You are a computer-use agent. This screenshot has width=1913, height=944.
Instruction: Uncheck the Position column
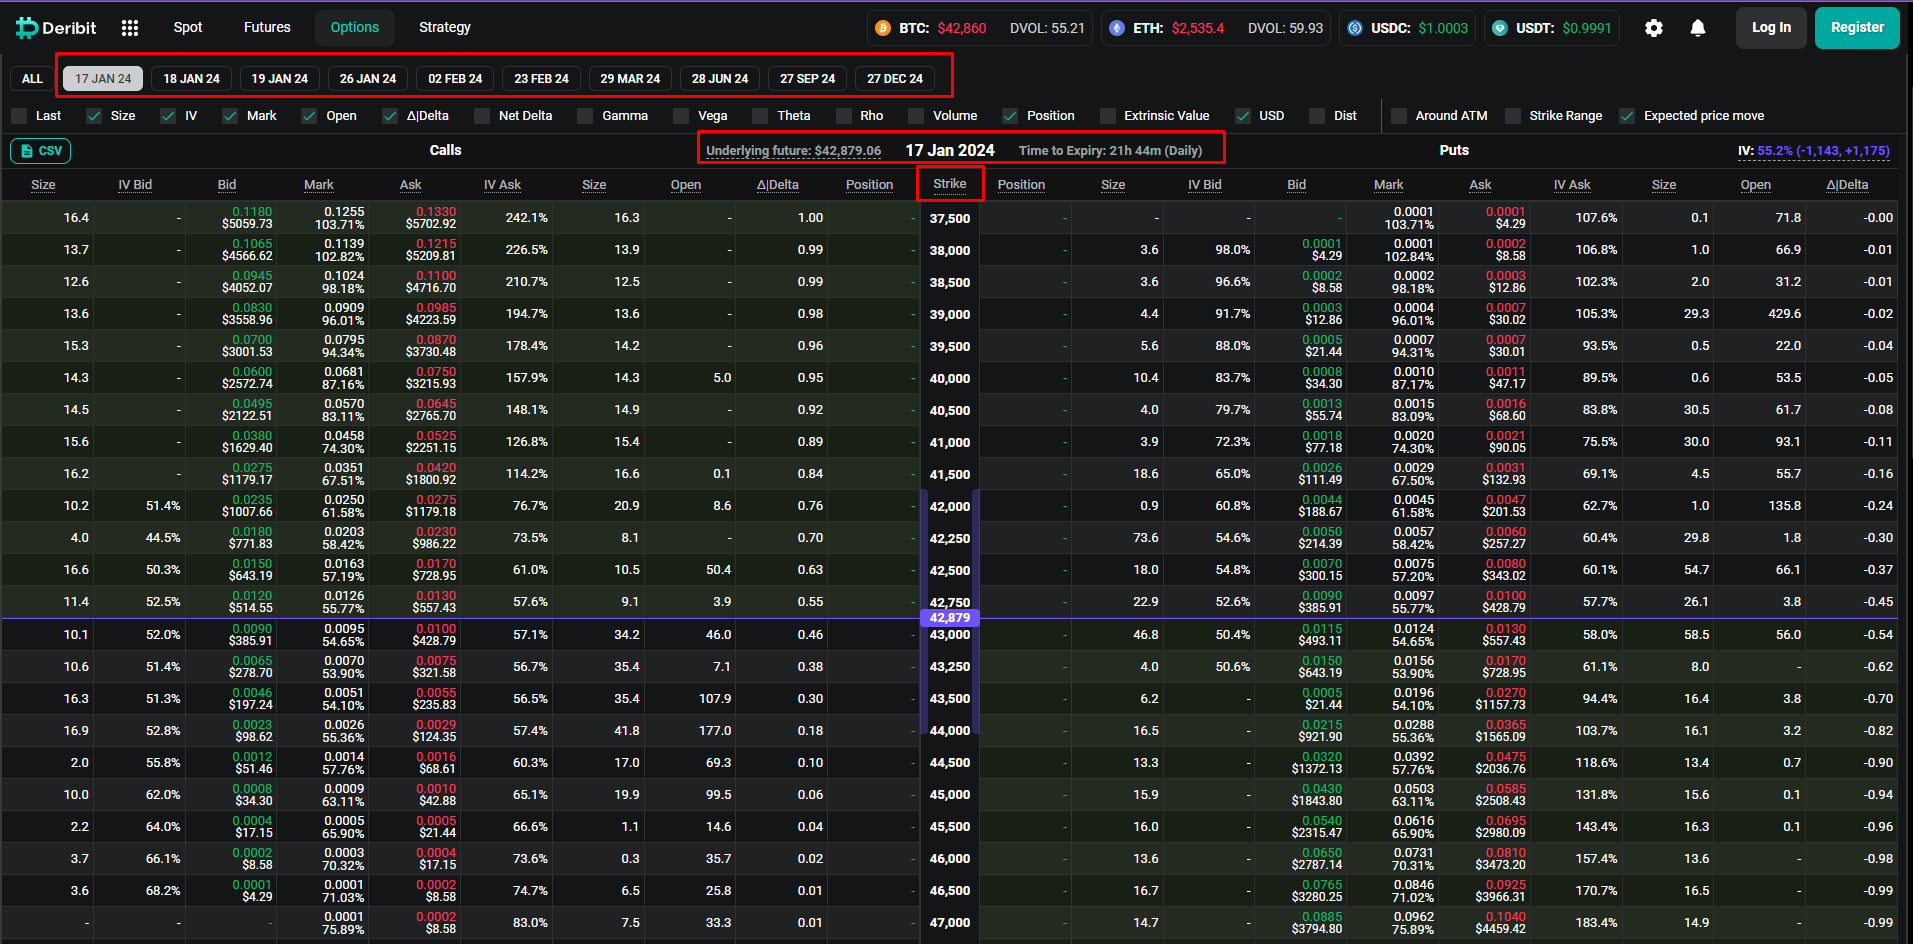point(1010,116)
